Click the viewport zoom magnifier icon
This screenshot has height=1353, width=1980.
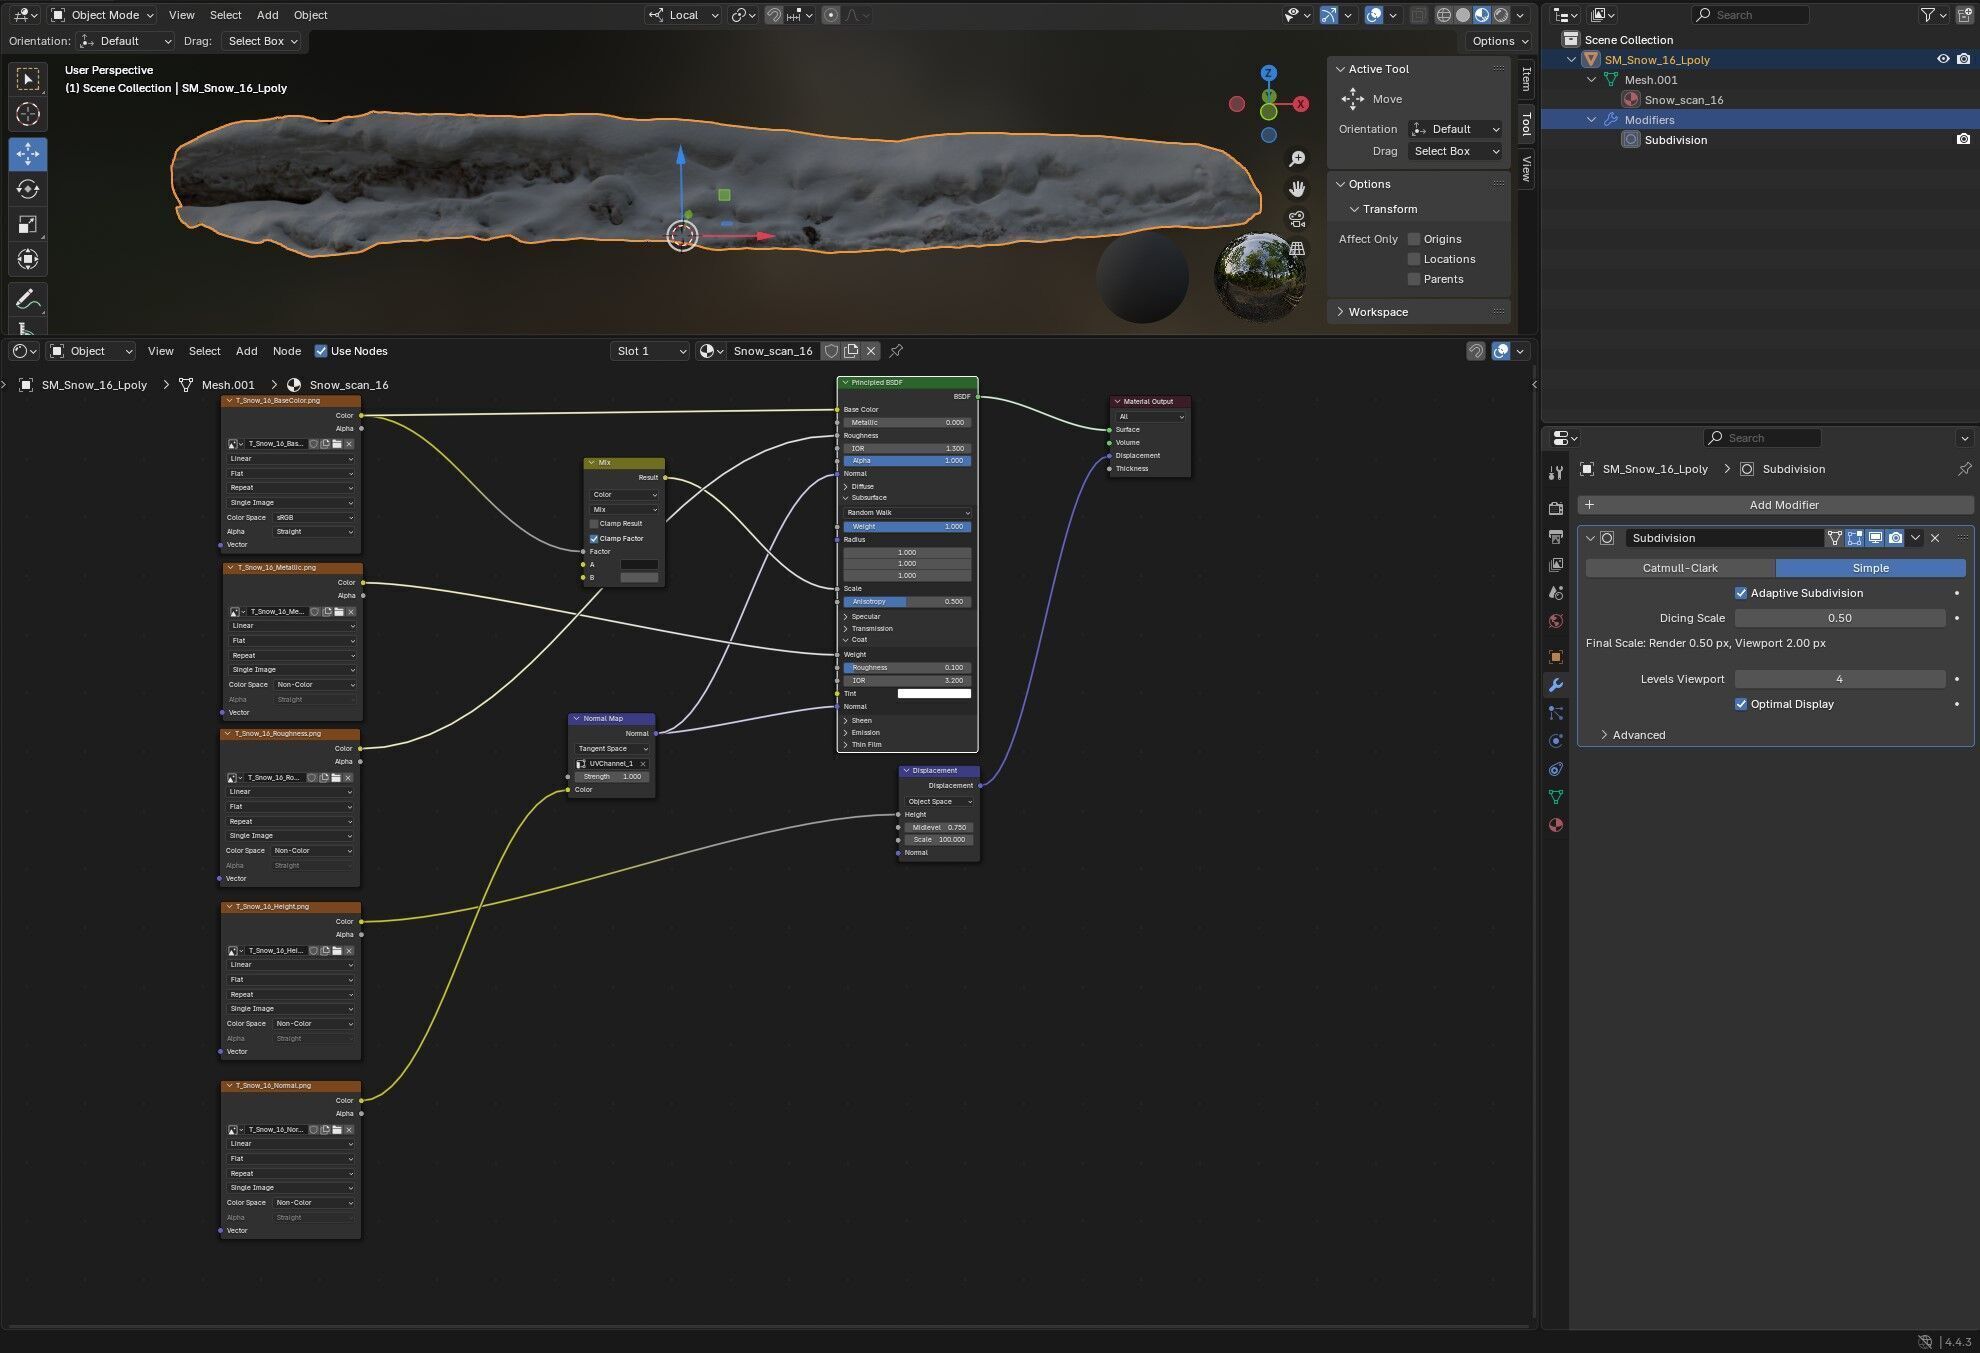click(x=1297, y=159)
